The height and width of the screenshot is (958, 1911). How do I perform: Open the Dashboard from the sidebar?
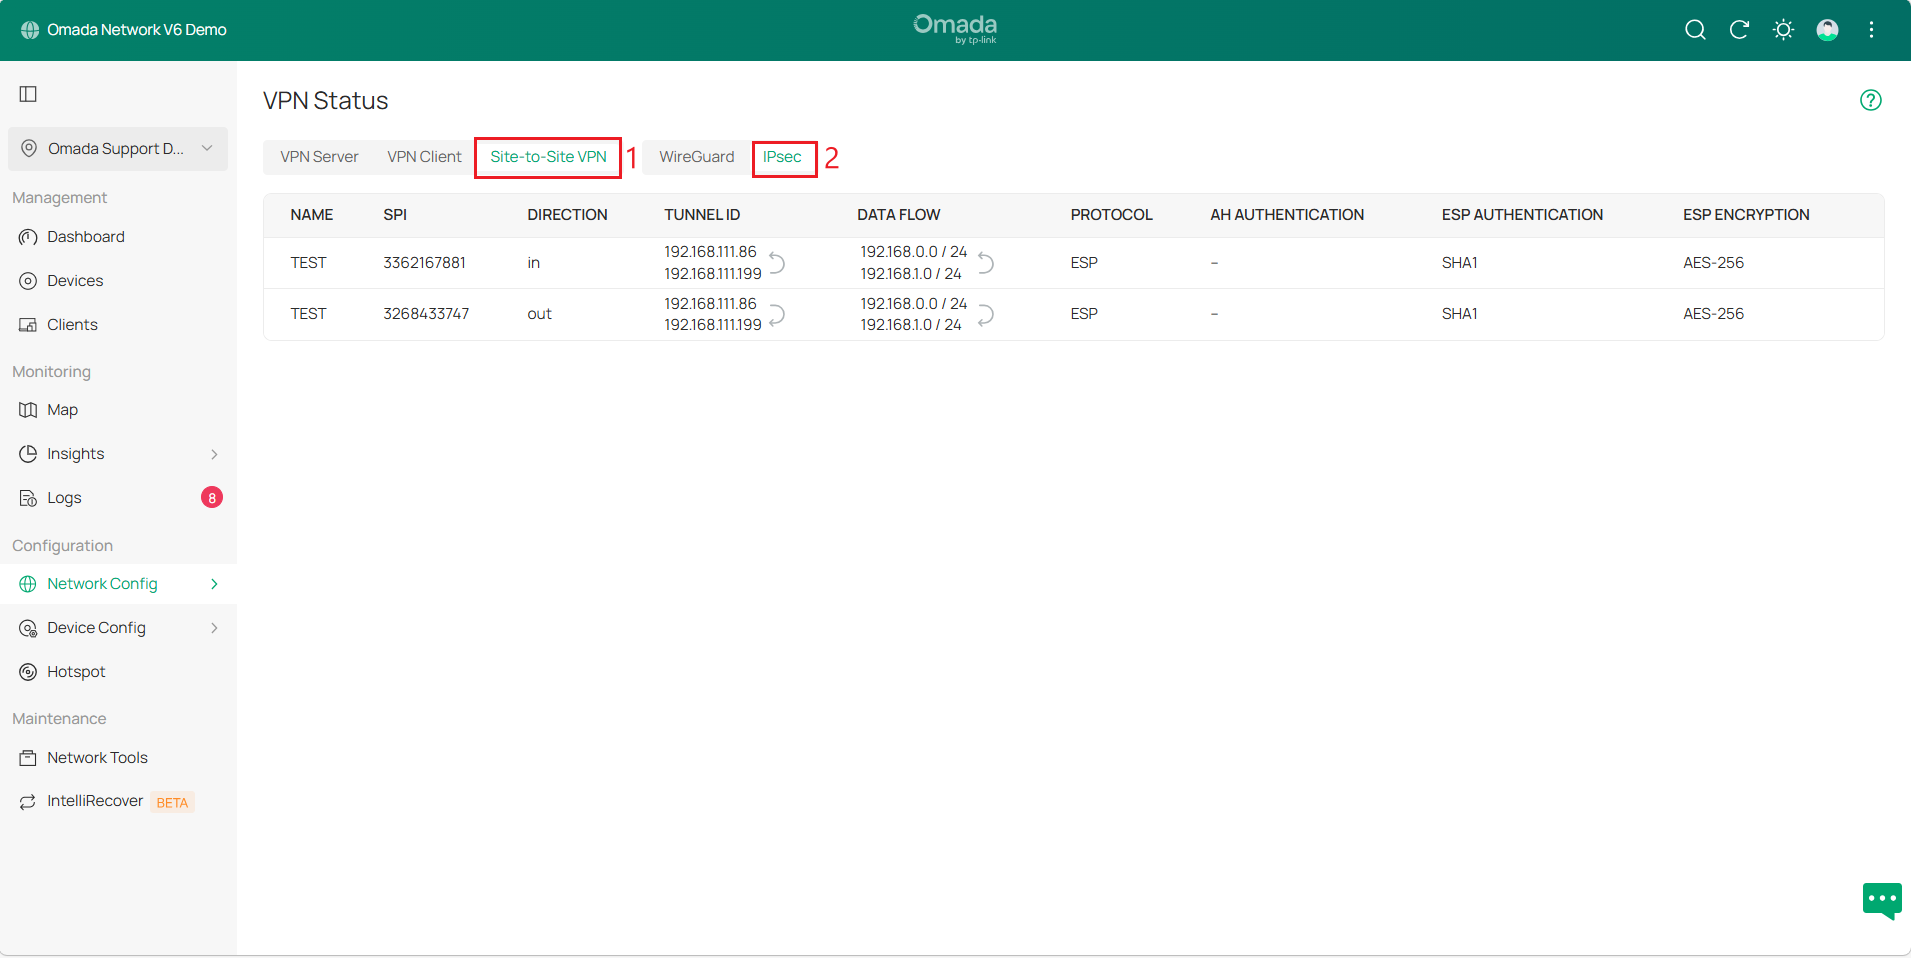click(85, 236)
